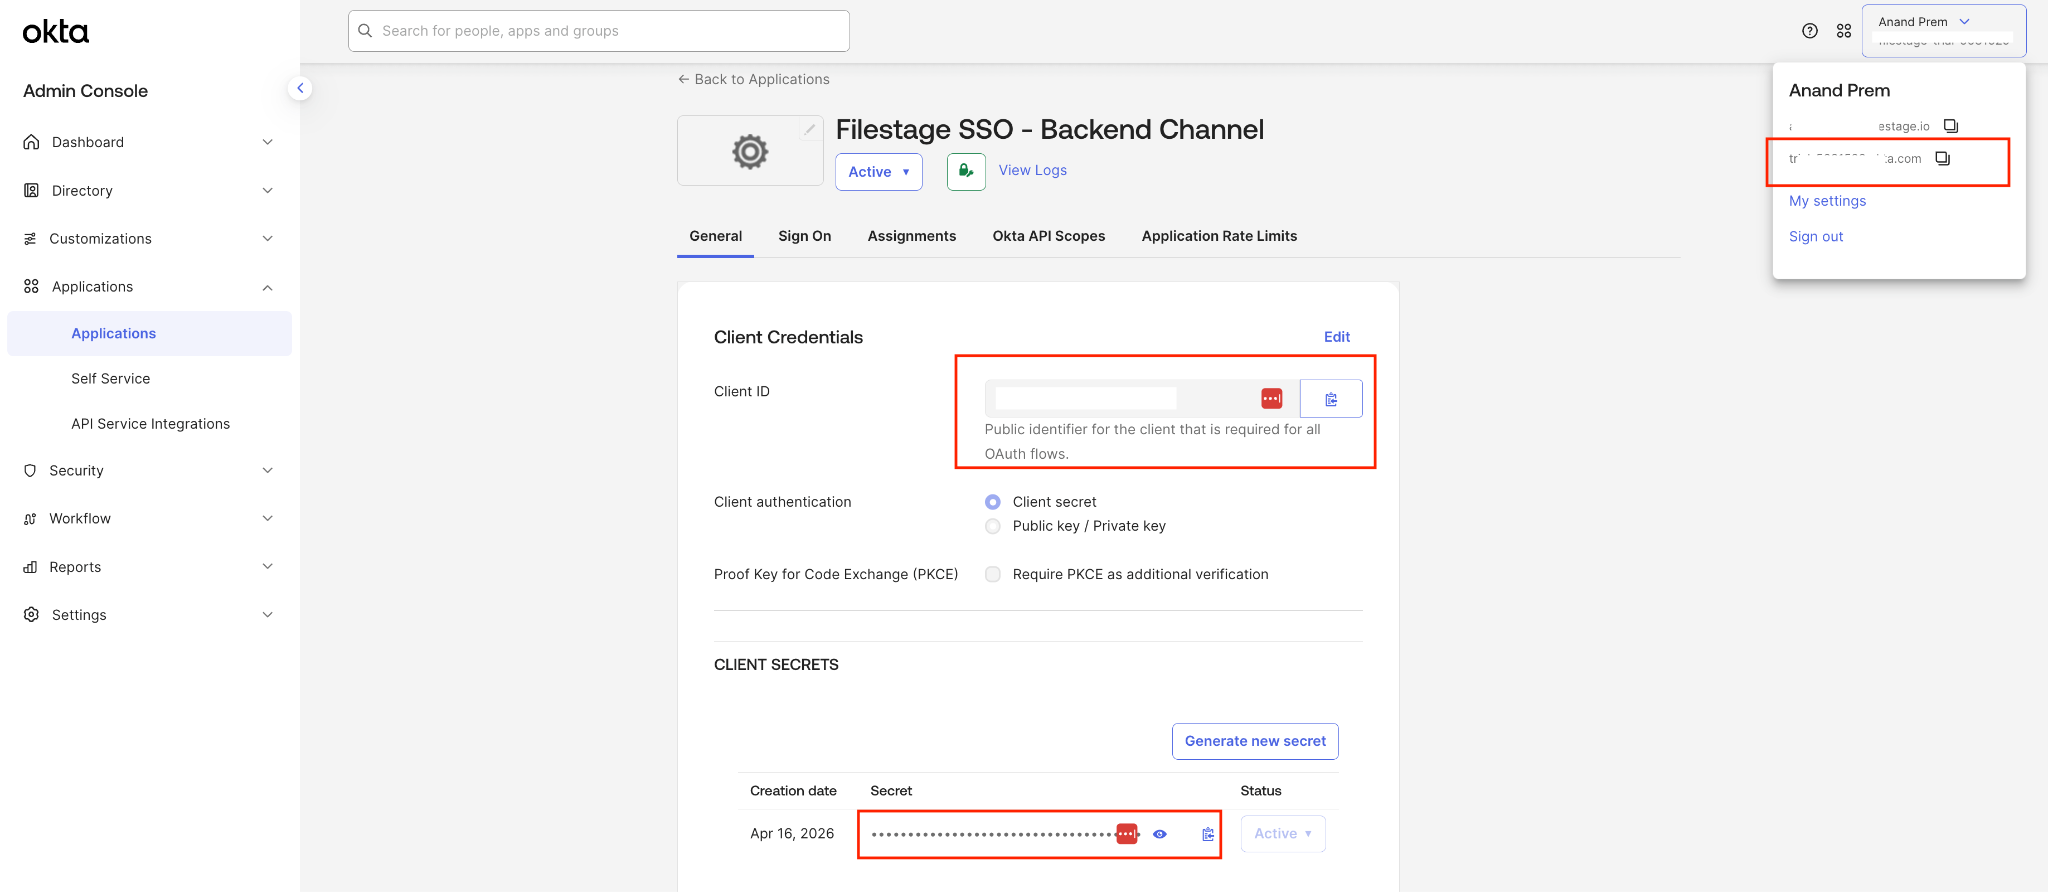The width and height of the screenshot is (2048, 892).
Task: Go Back to Applications
Action: click(754, 79)
